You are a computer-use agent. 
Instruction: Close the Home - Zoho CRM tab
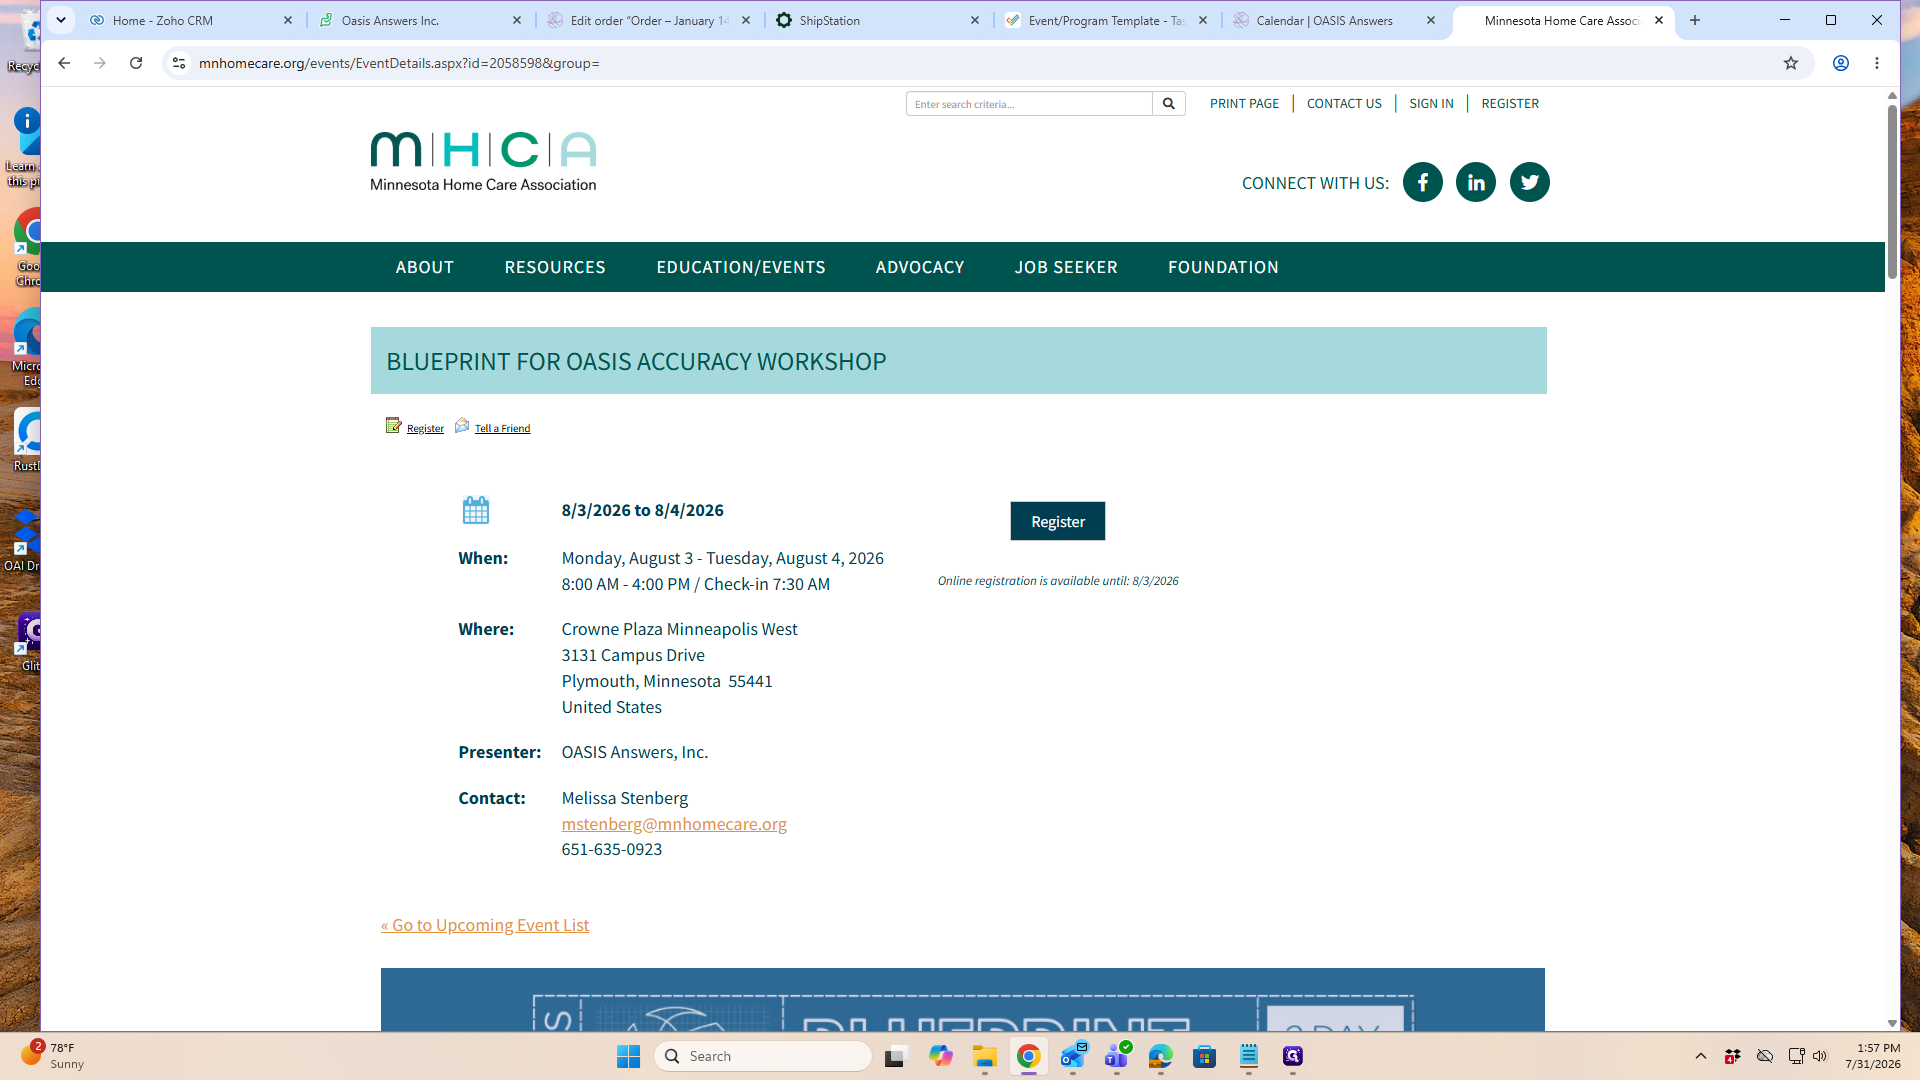click(x=288, y=20)
